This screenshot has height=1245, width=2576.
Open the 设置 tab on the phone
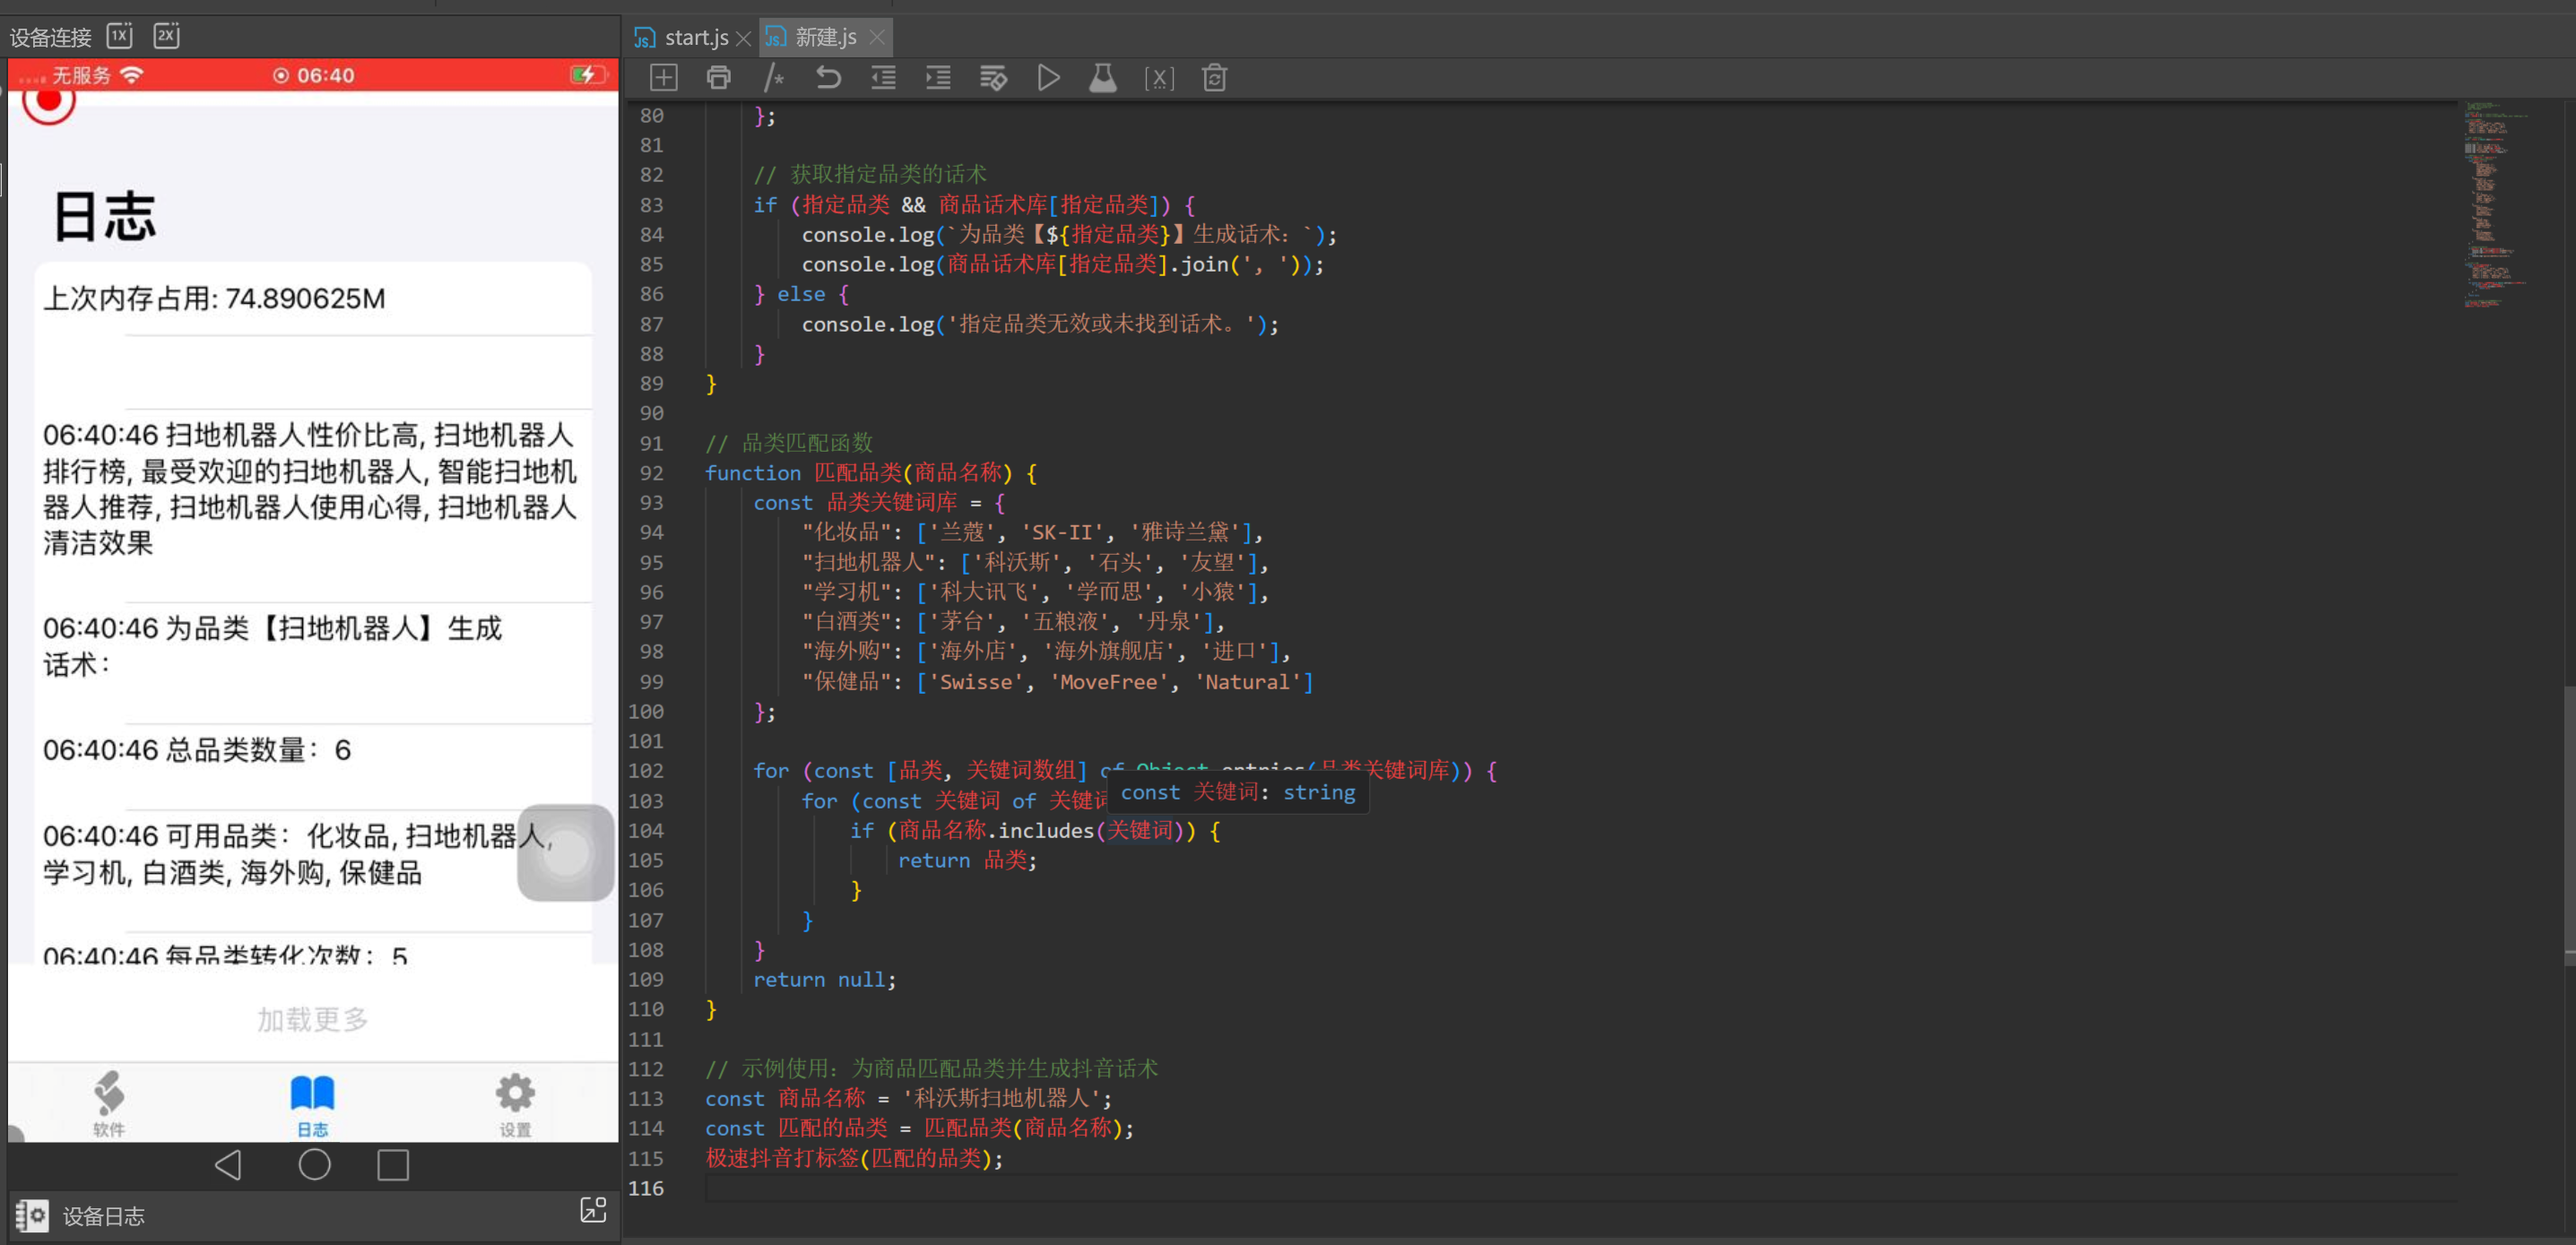(515, 1104)
